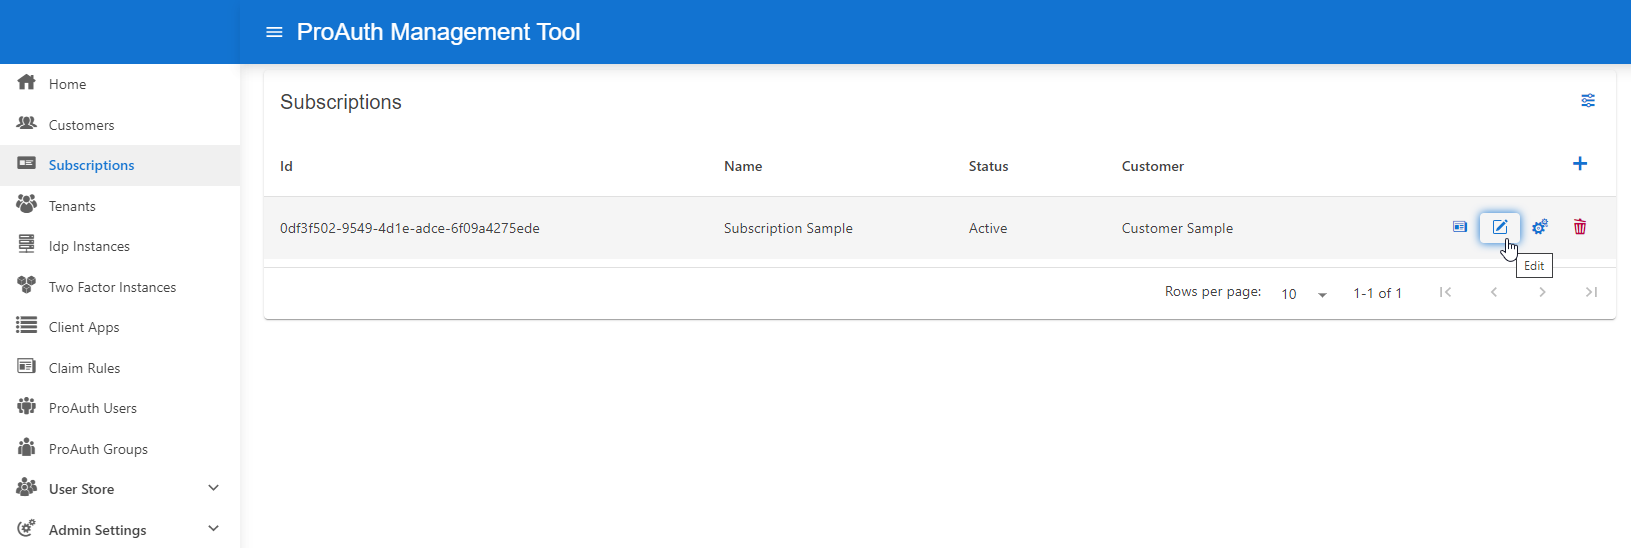This screenshot has height=548, width=1631.
Task: Open Client Apps from the sidebar
Action: (84, 327)
